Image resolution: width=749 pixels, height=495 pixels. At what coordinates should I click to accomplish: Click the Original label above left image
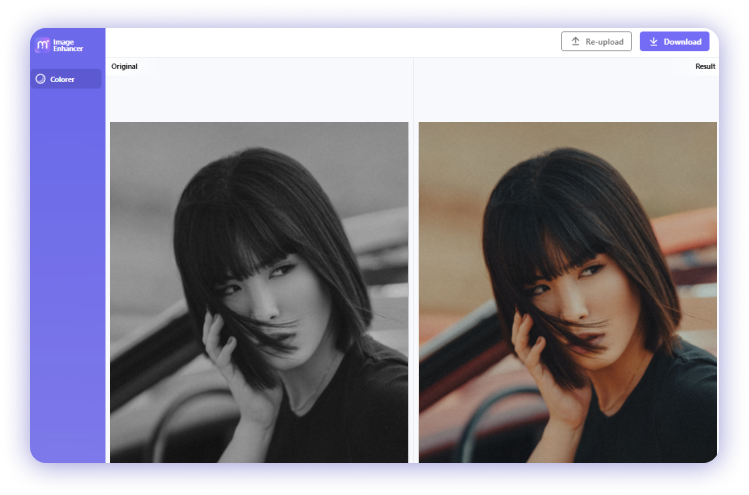coord(124,66)
